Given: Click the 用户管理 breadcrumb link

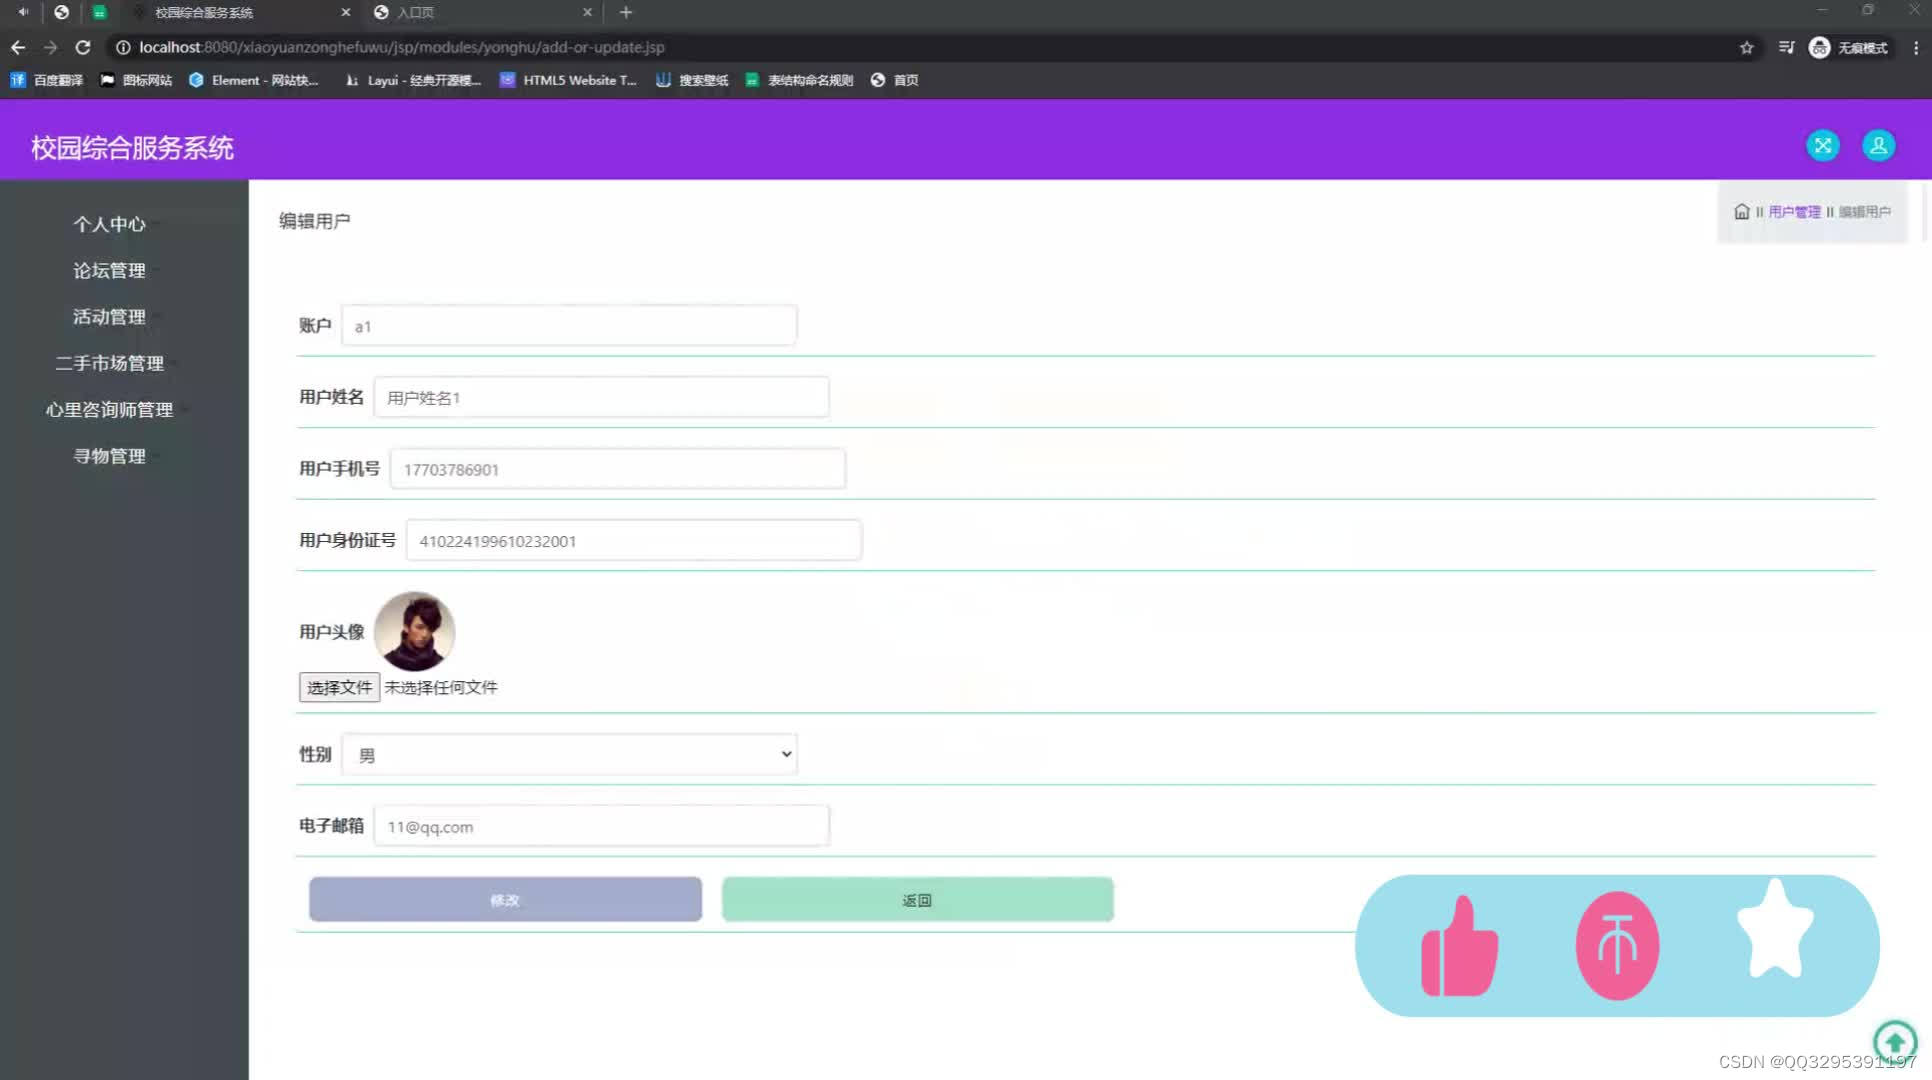Looking at the screenshot, I should click(x=1794, y=212).
